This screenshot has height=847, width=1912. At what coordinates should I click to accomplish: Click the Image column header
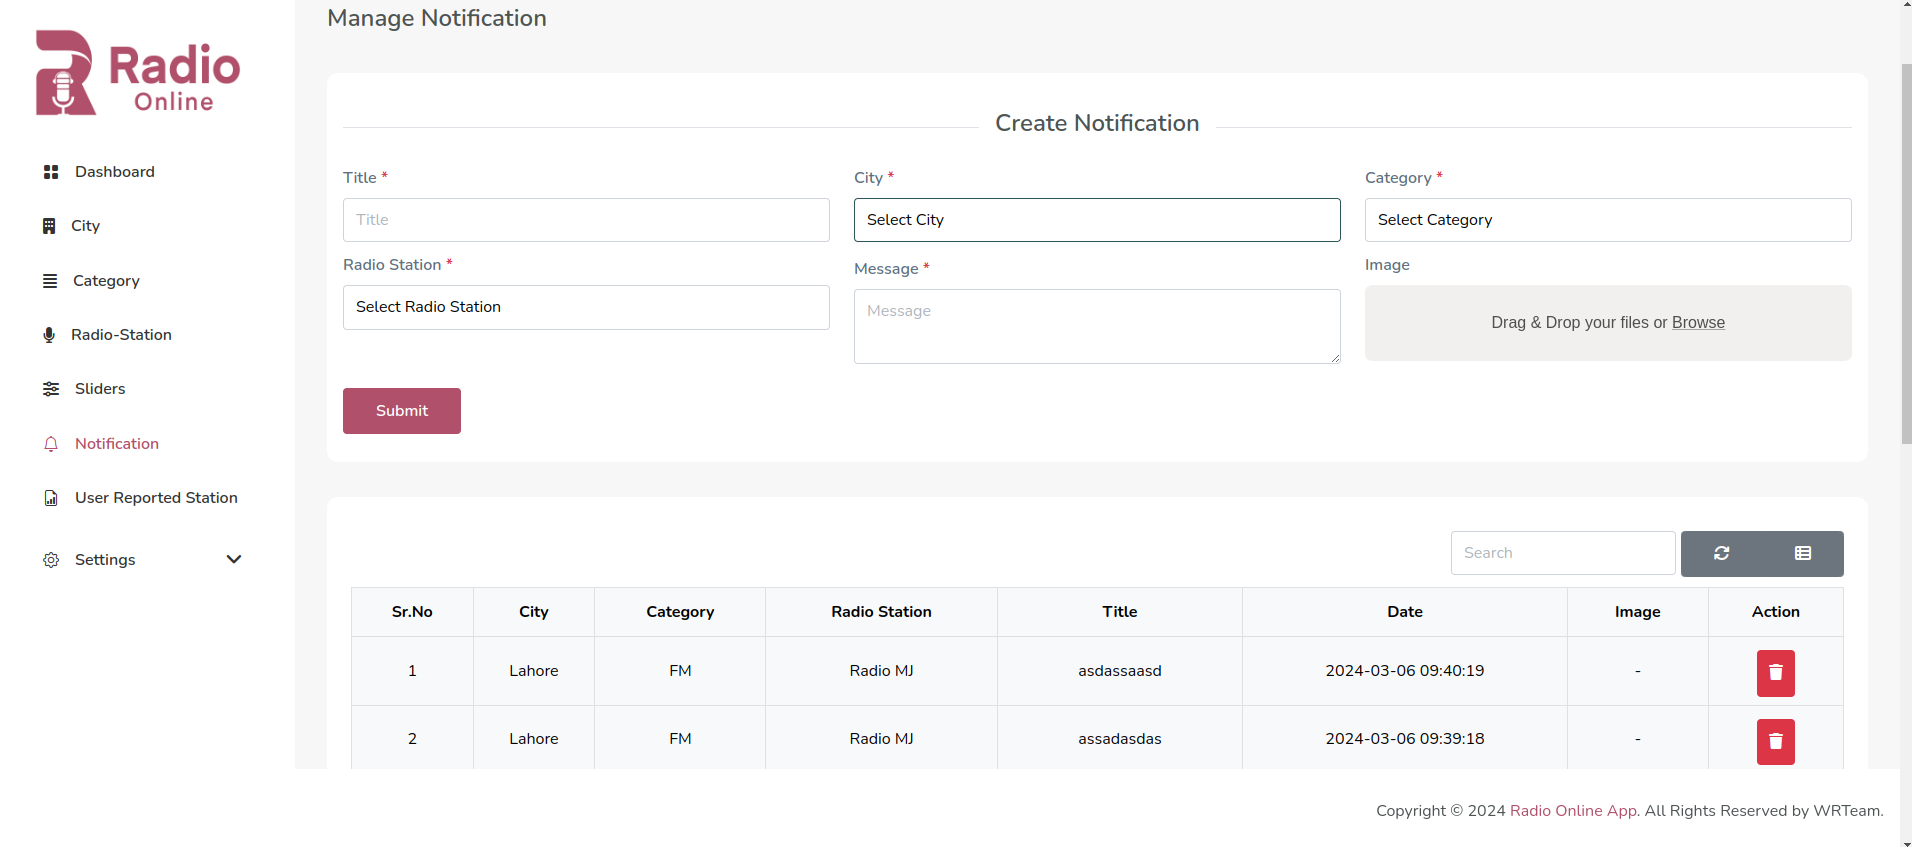click(x=1638, y=612)
